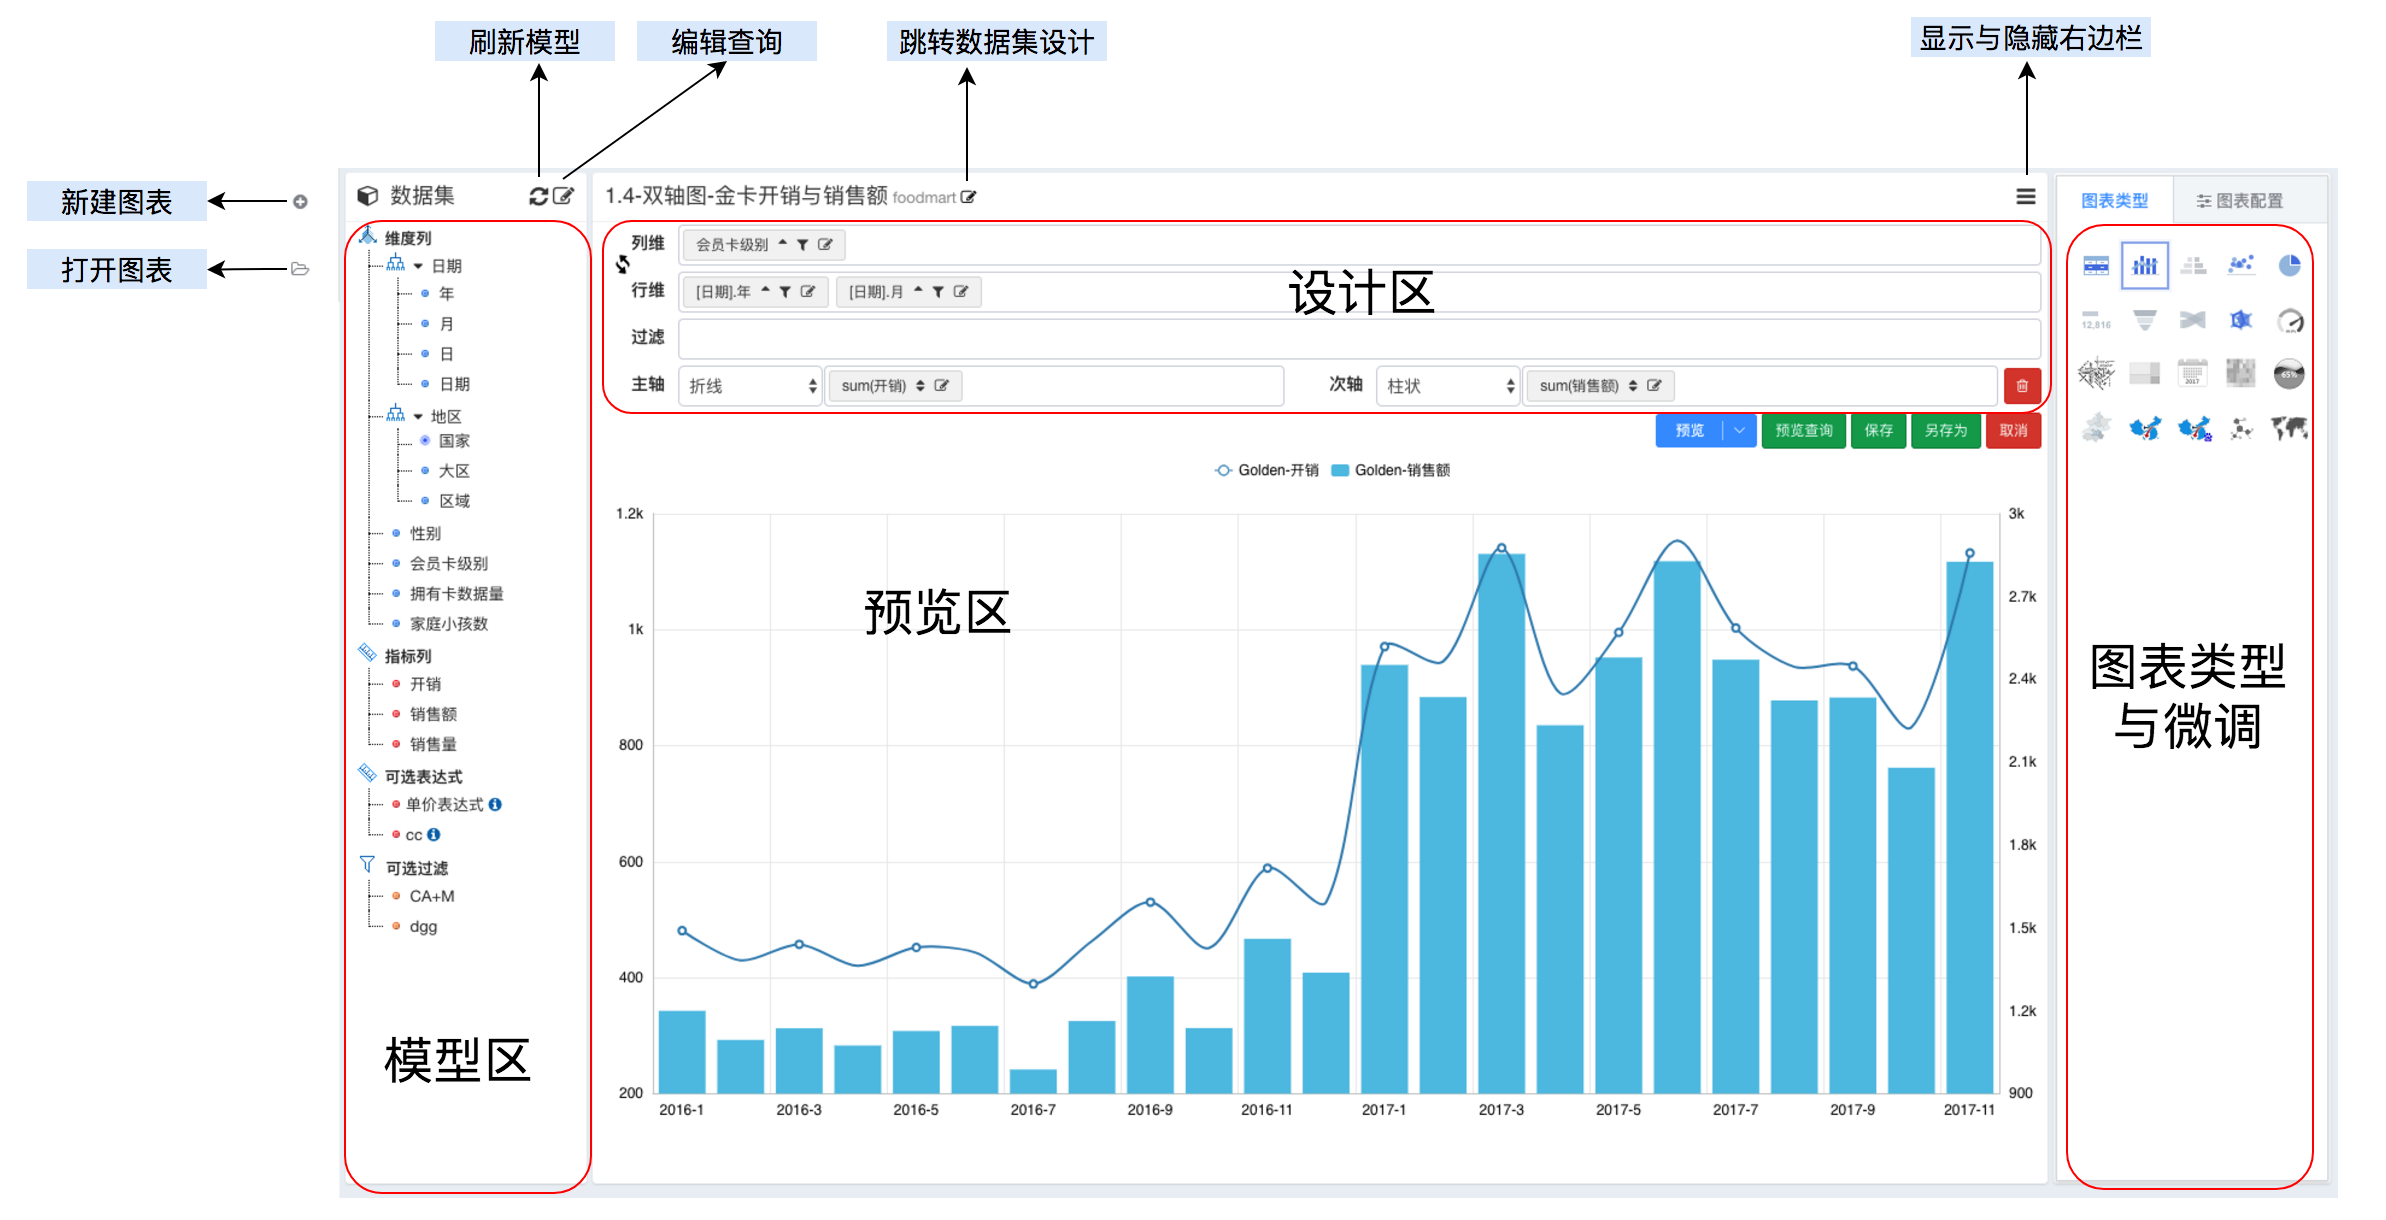Swap row and column dimensions icon

click(x=623, y=264)
